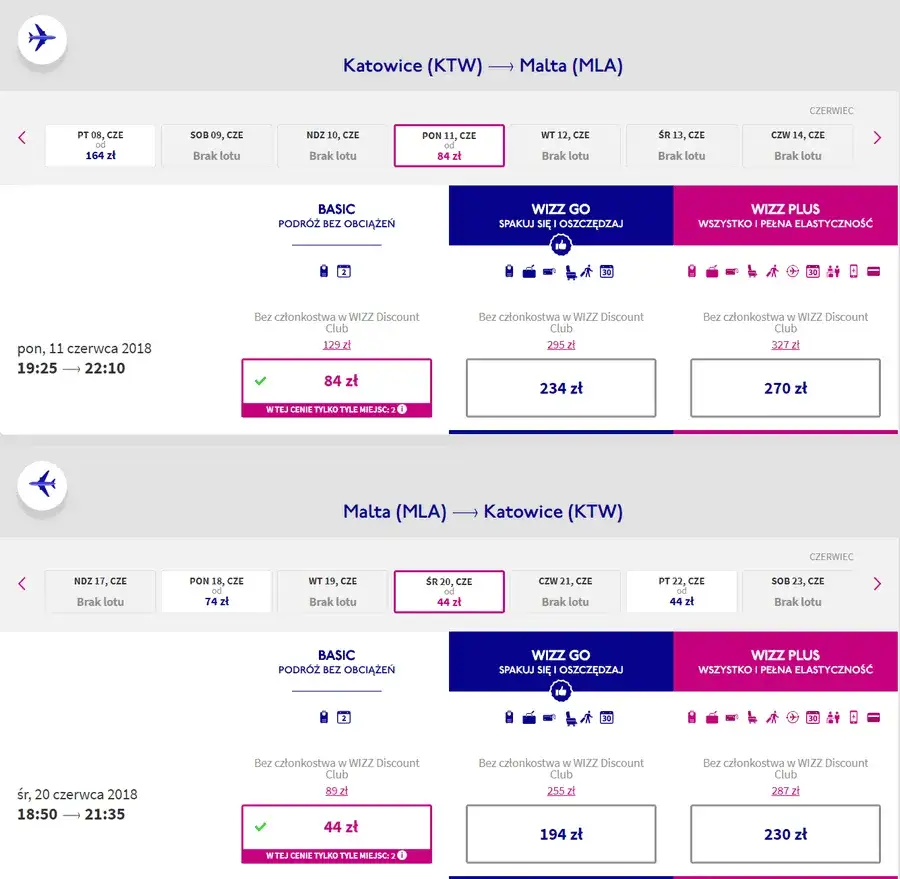Screen dimensions: 900x879
Task: Open the 255 zł WIZZ Discount Club price link
Action: click(561, 791)
